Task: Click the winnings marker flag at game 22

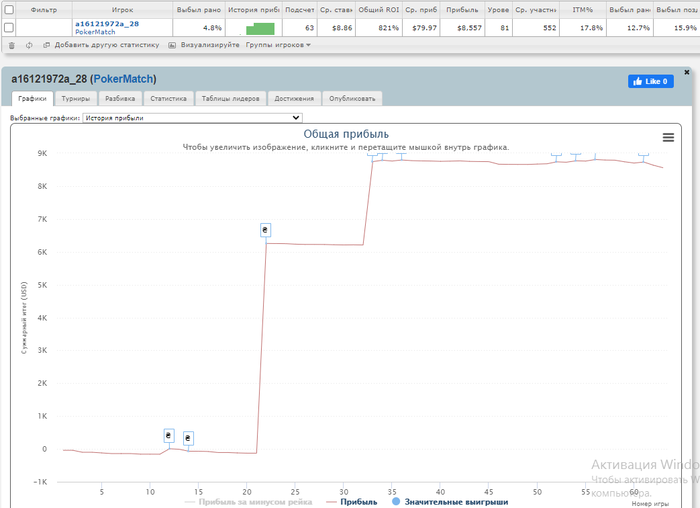Action: coord(265,230)
